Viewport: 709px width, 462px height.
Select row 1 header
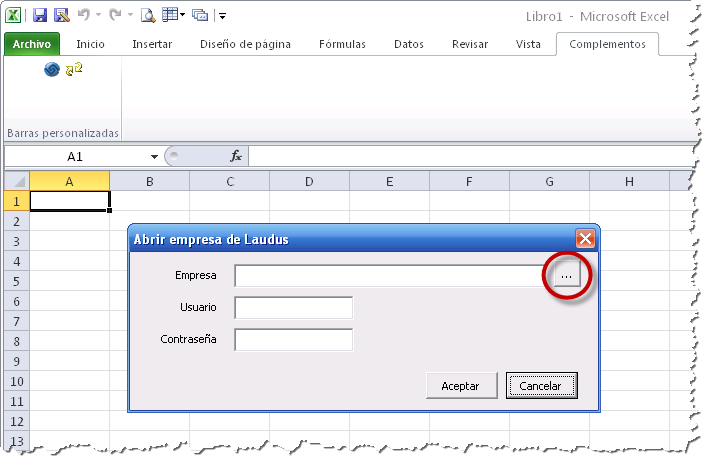coord(17,201)
